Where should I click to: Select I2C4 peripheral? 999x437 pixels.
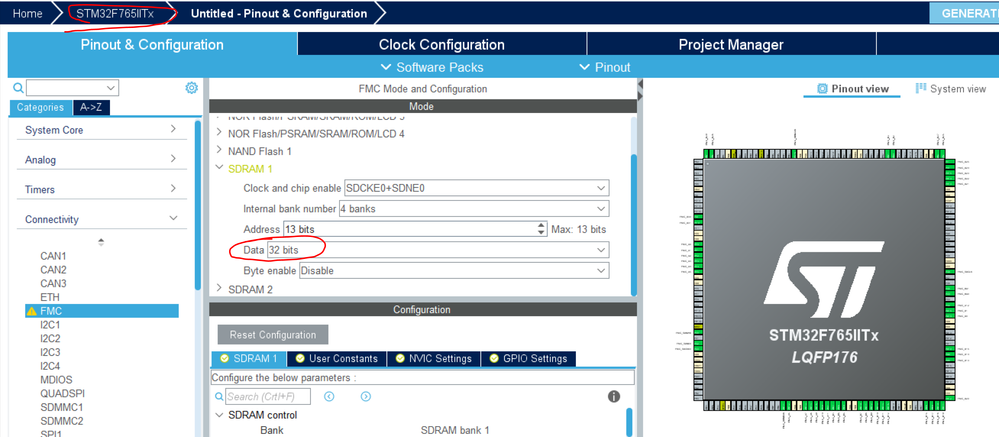point(50,366)
